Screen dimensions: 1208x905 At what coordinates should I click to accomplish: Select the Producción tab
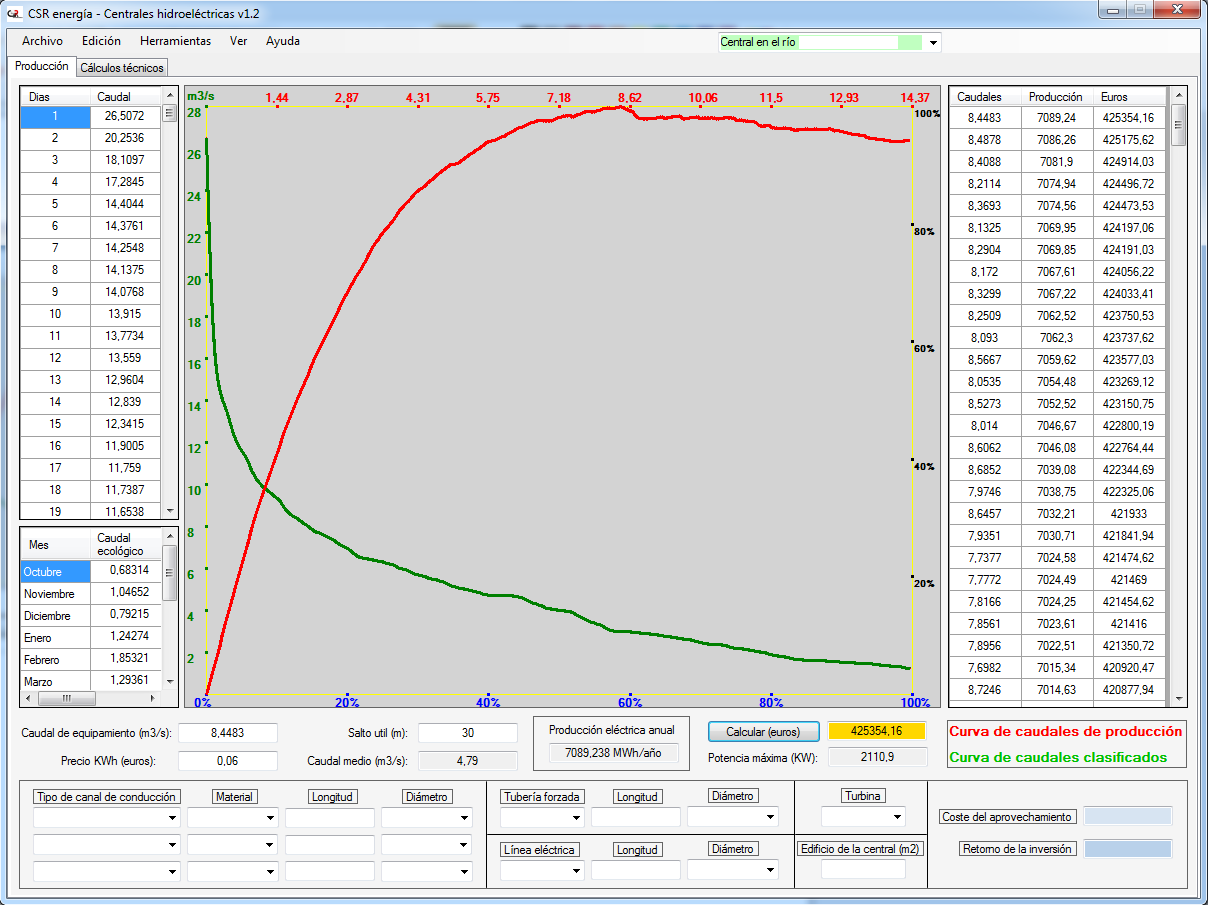[42, 66]
